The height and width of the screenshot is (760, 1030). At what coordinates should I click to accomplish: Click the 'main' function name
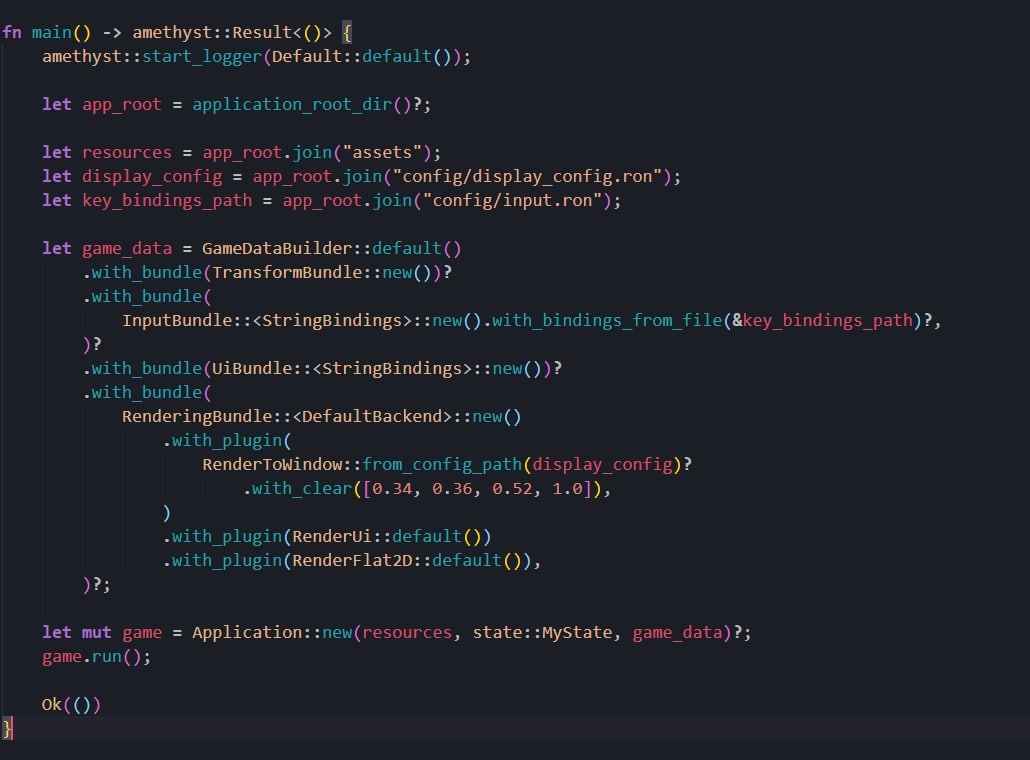pos(51,32)
